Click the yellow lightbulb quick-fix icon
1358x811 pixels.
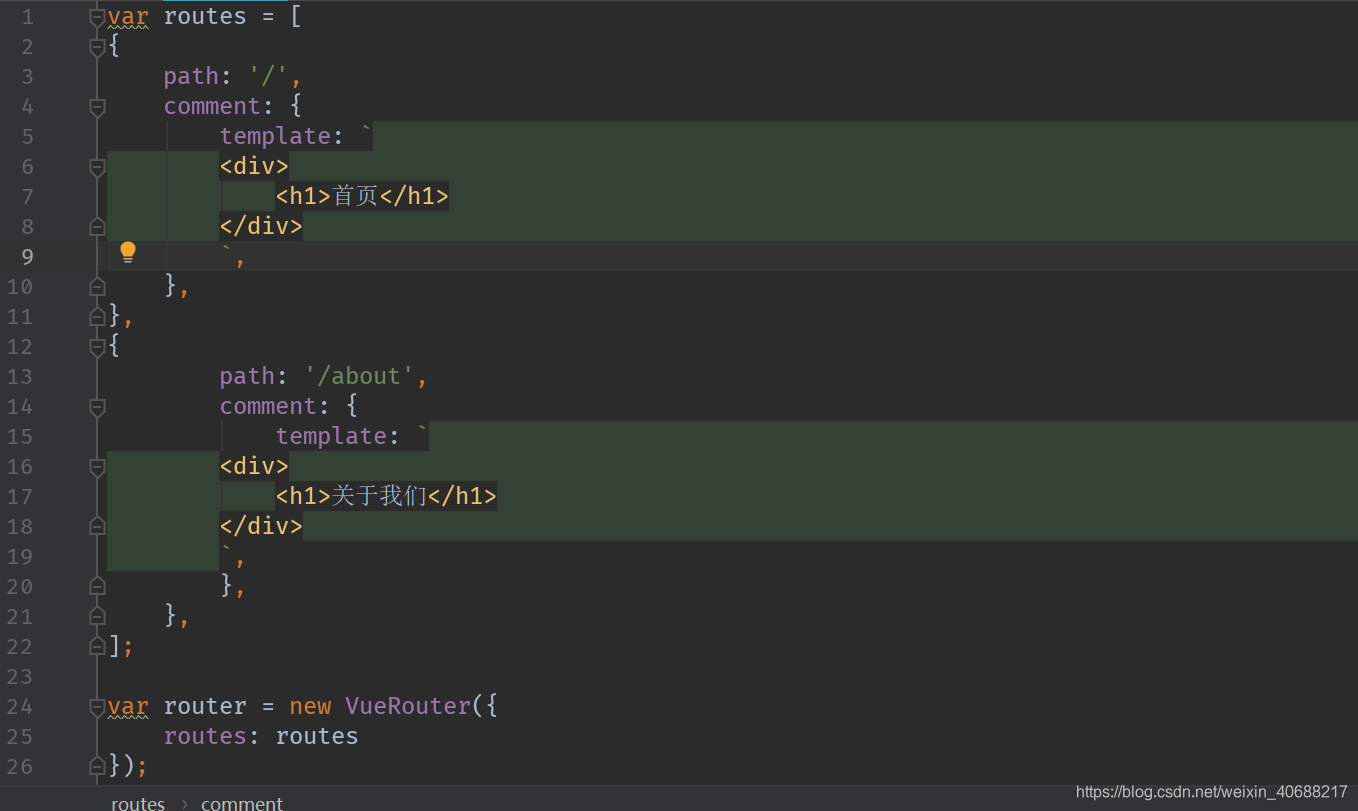pos(128,253)
